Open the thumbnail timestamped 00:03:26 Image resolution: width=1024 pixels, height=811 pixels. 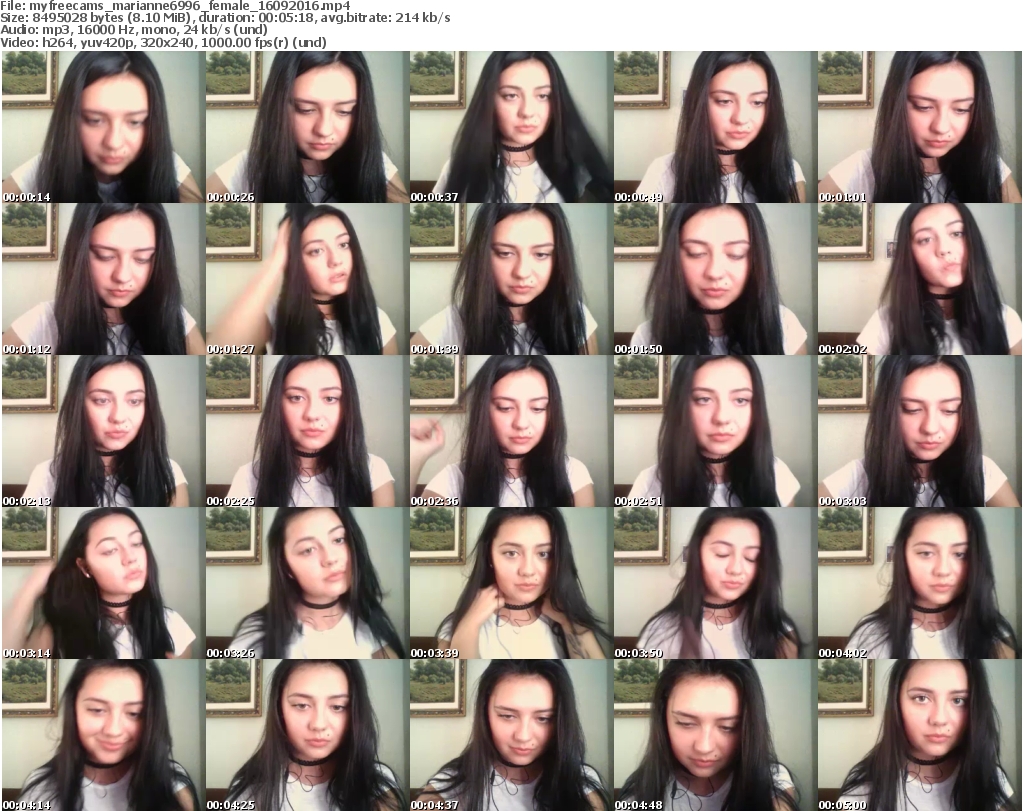pyautogui.click(x=307, y=583)
